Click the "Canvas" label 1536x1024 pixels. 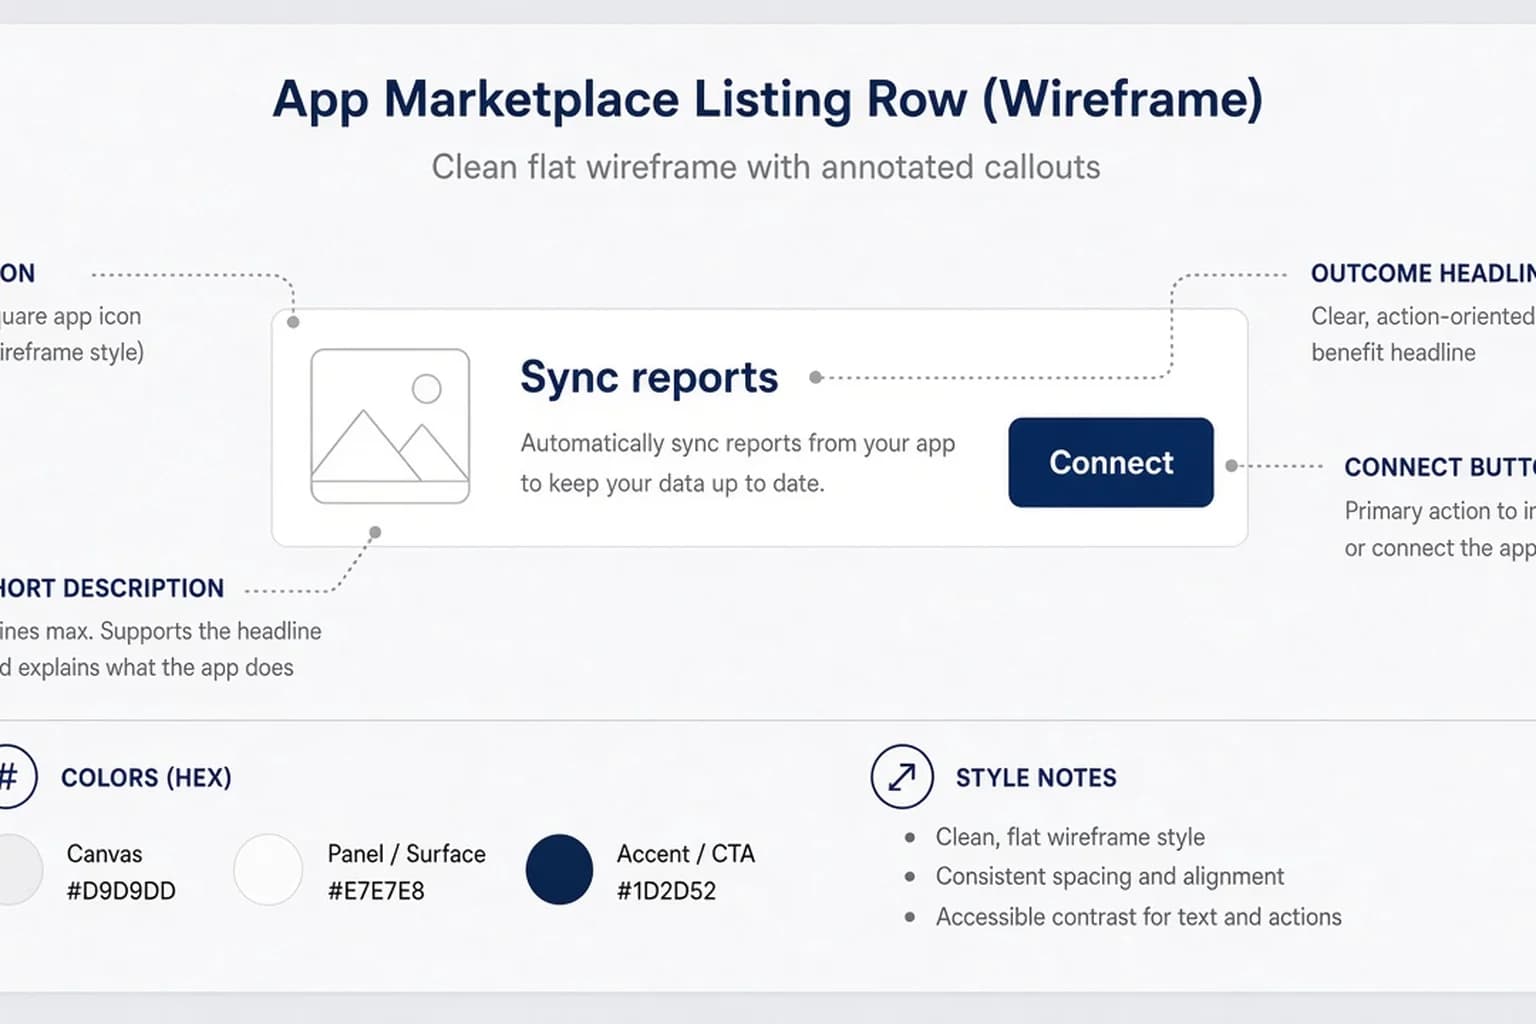(x=104, y=854)
